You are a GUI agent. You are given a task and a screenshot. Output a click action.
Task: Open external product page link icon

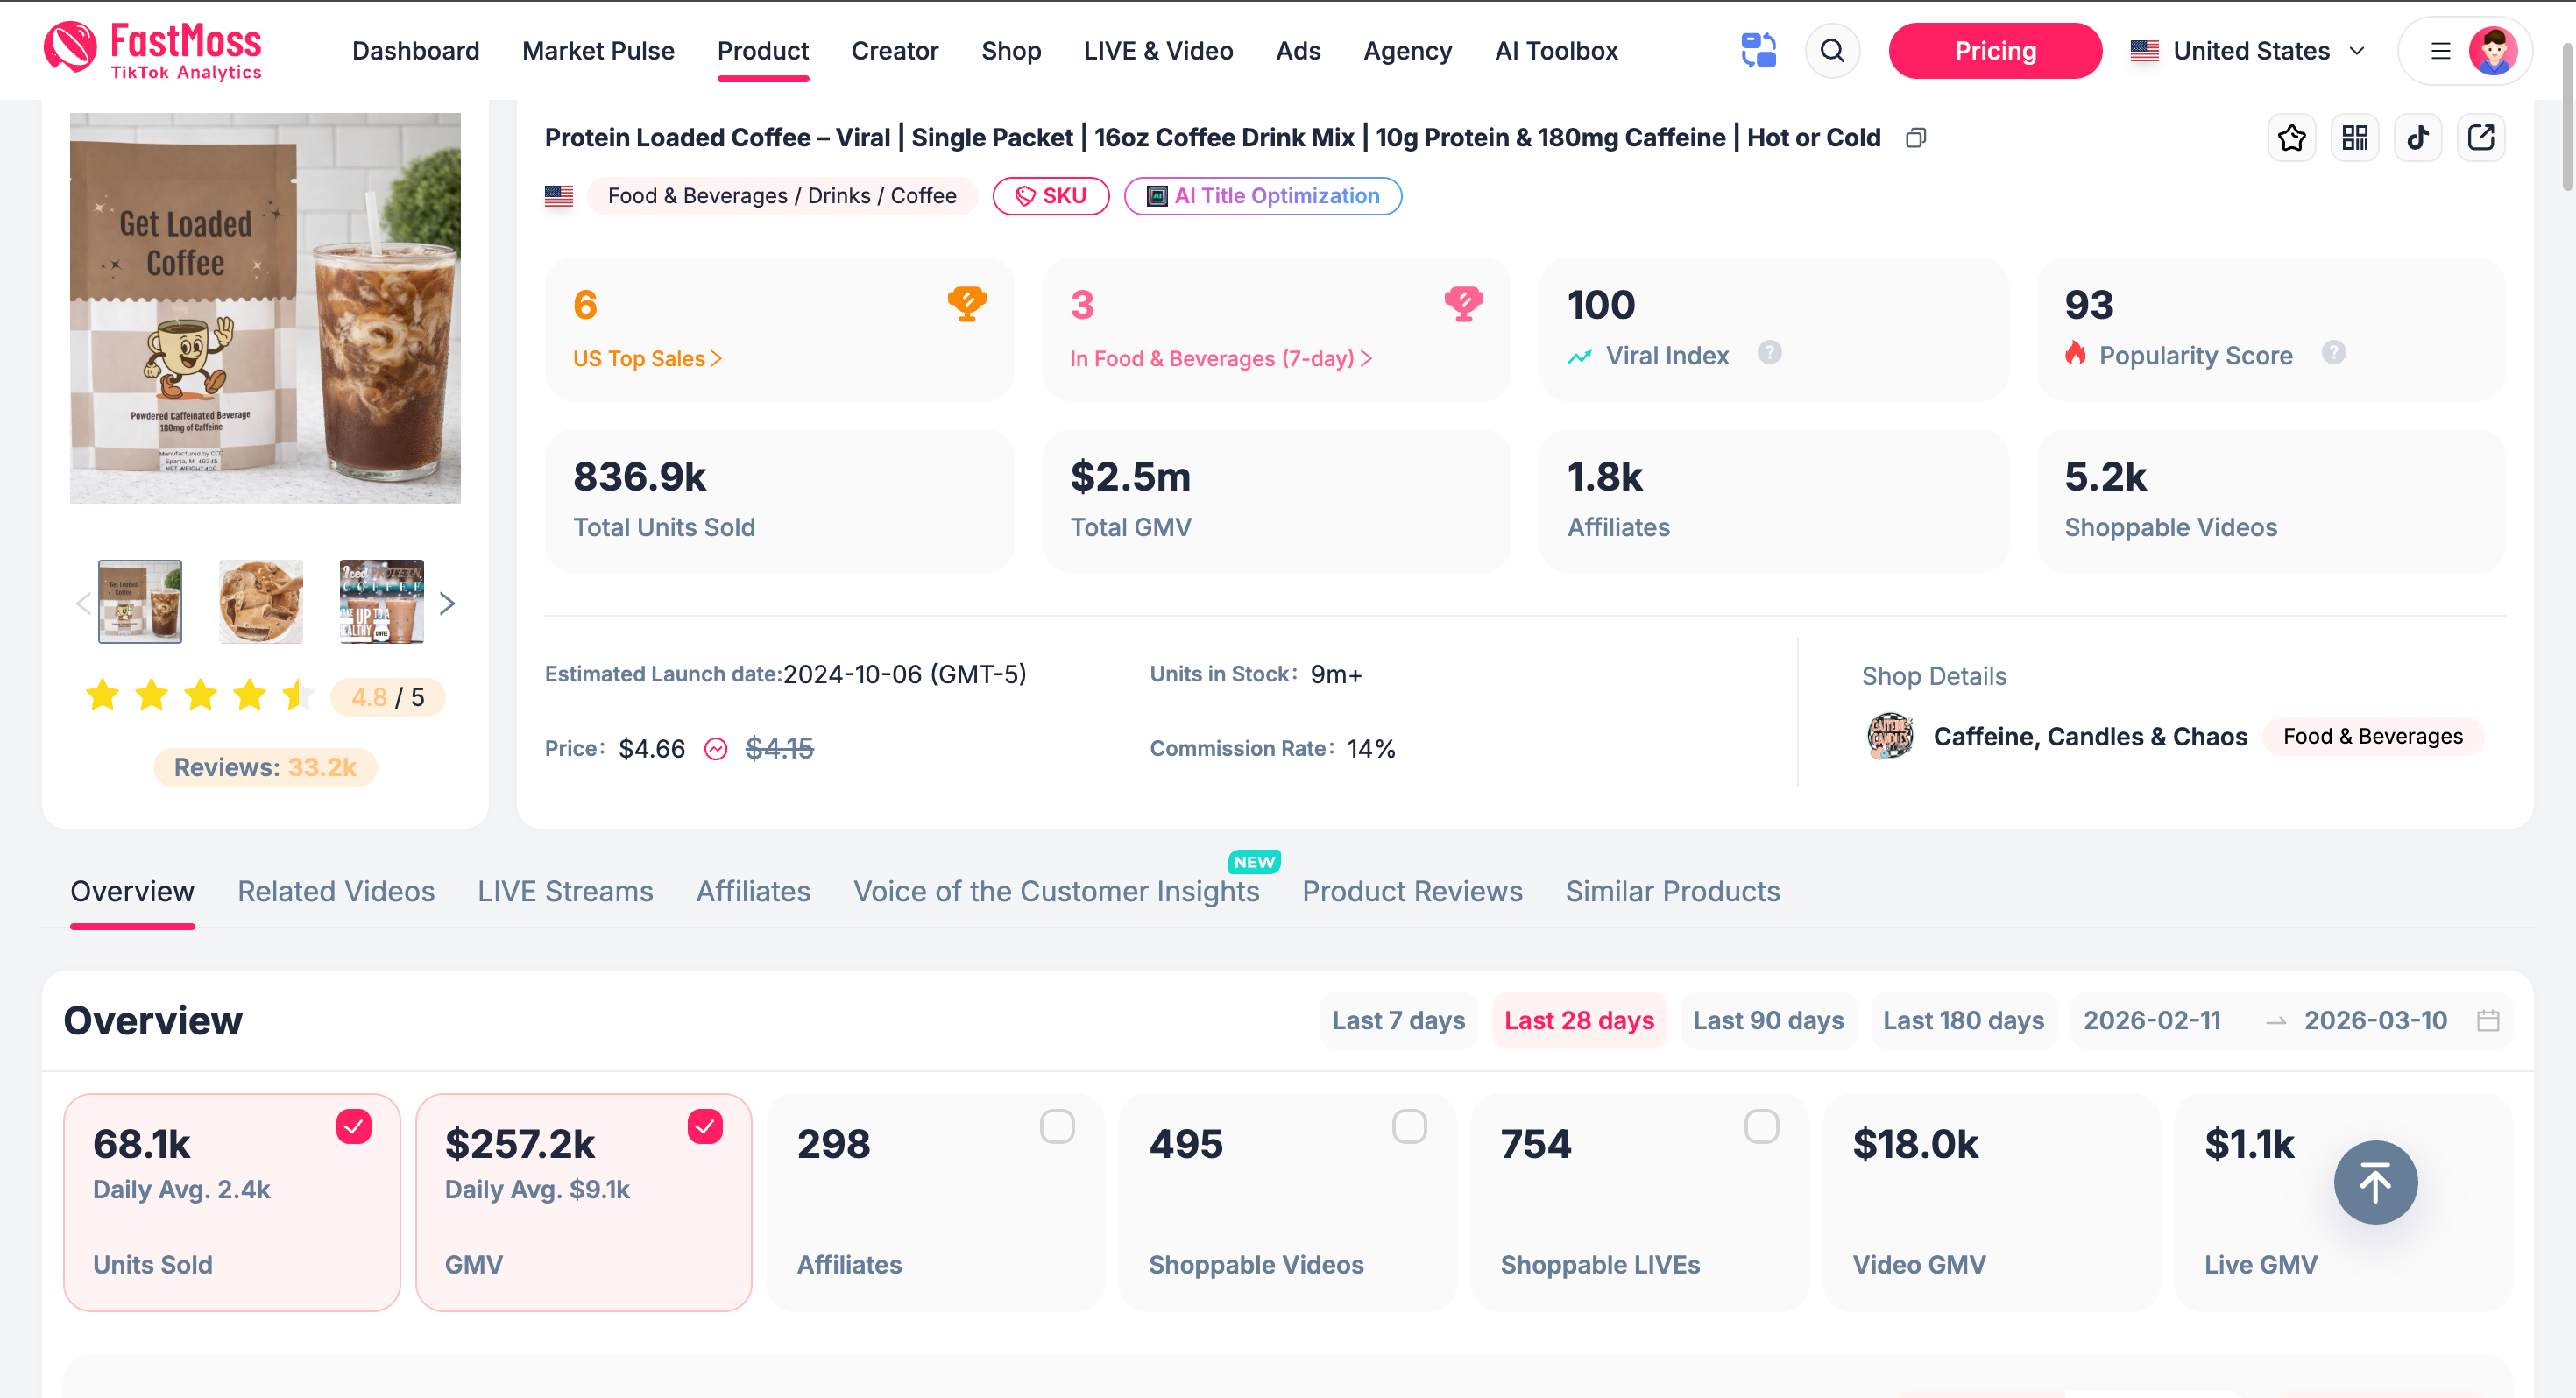click(2481, 137)
